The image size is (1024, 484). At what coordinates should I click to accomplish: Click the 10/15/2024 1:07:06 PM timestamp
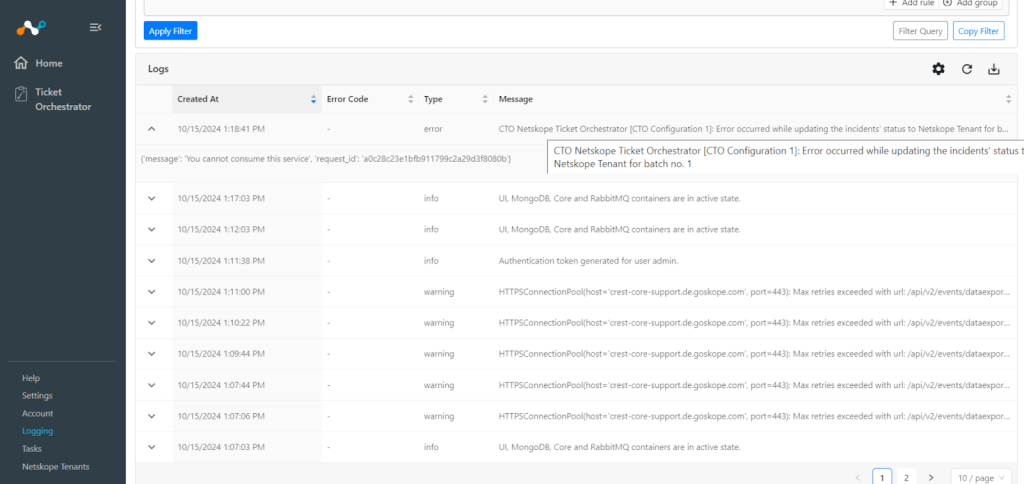pos(221,416)
